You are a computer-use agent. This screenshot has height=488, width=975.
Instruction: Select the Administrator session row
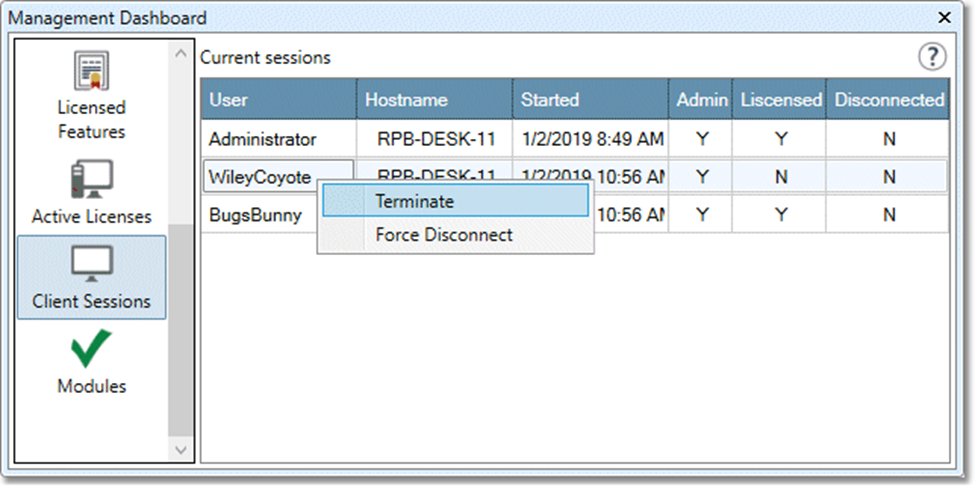click(x=262, y=139)
